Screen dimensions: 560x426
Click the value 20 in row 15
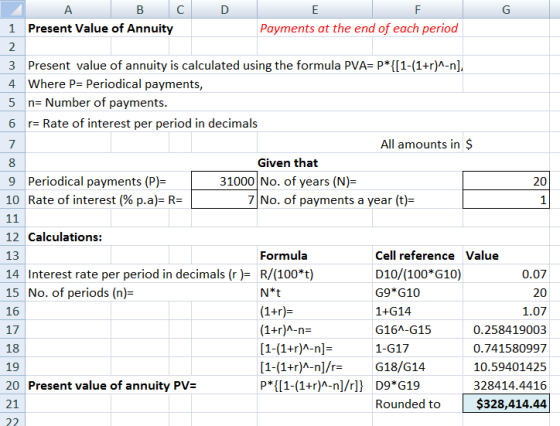coord(506,292)
